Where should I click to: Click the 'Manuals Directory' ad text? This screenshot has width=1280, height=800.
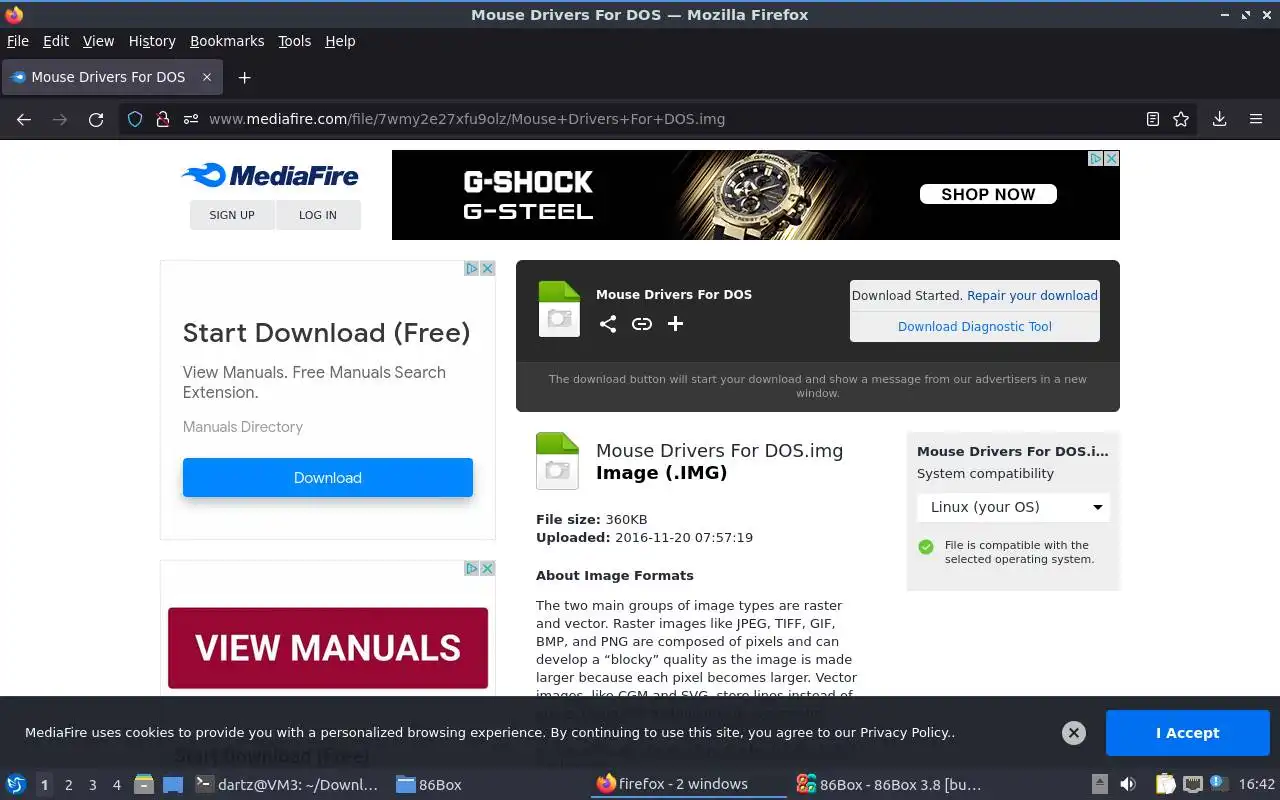coord(243,427)
